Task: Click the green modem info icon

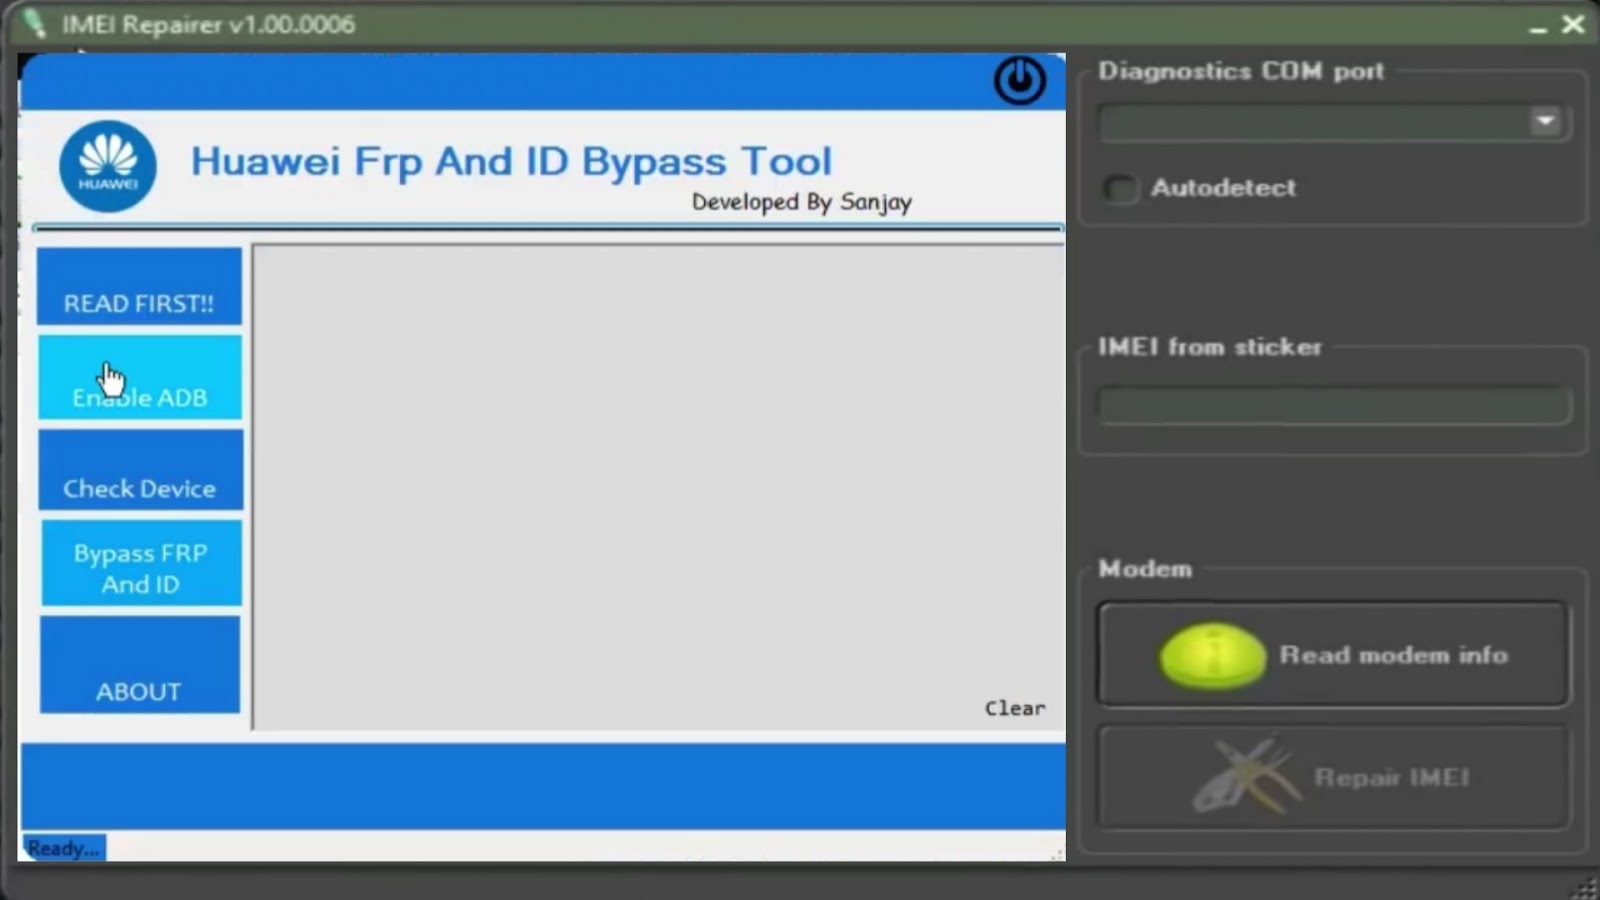Action: (1212, 656)
